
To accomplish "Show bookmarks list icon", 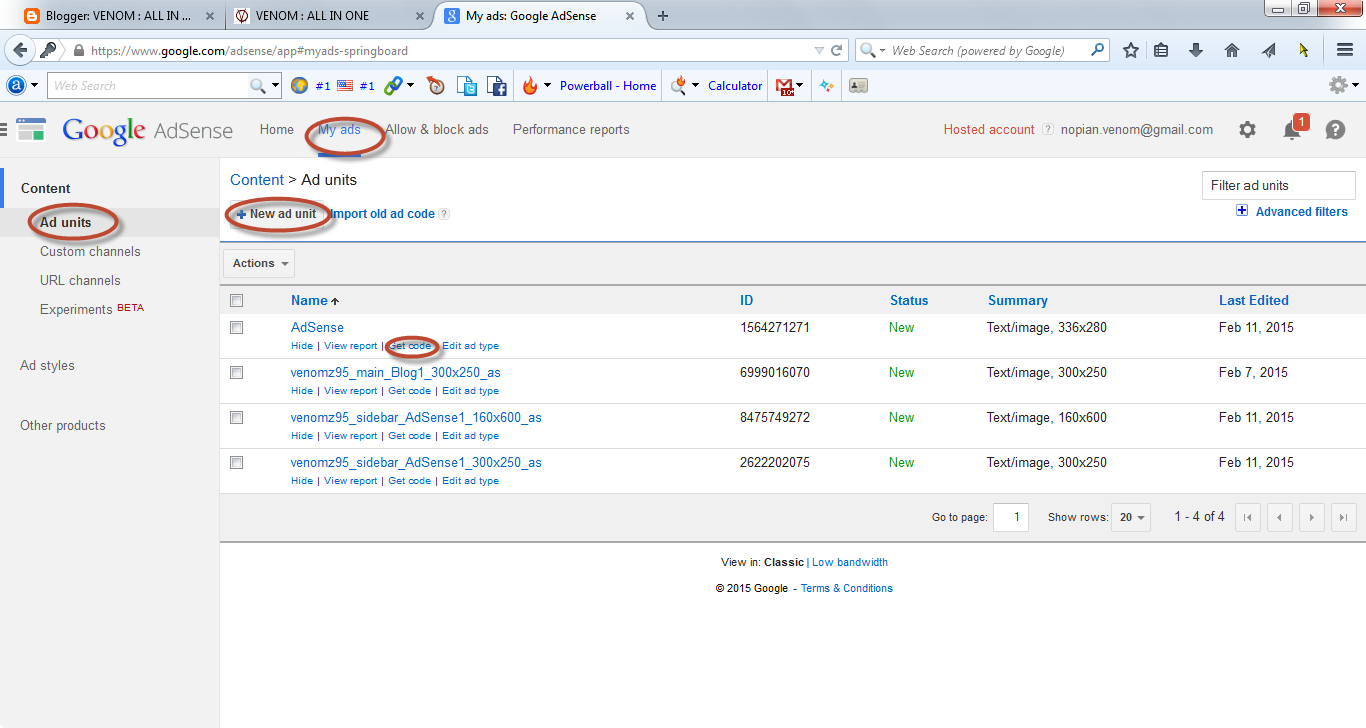I will tap(1161, 50).
